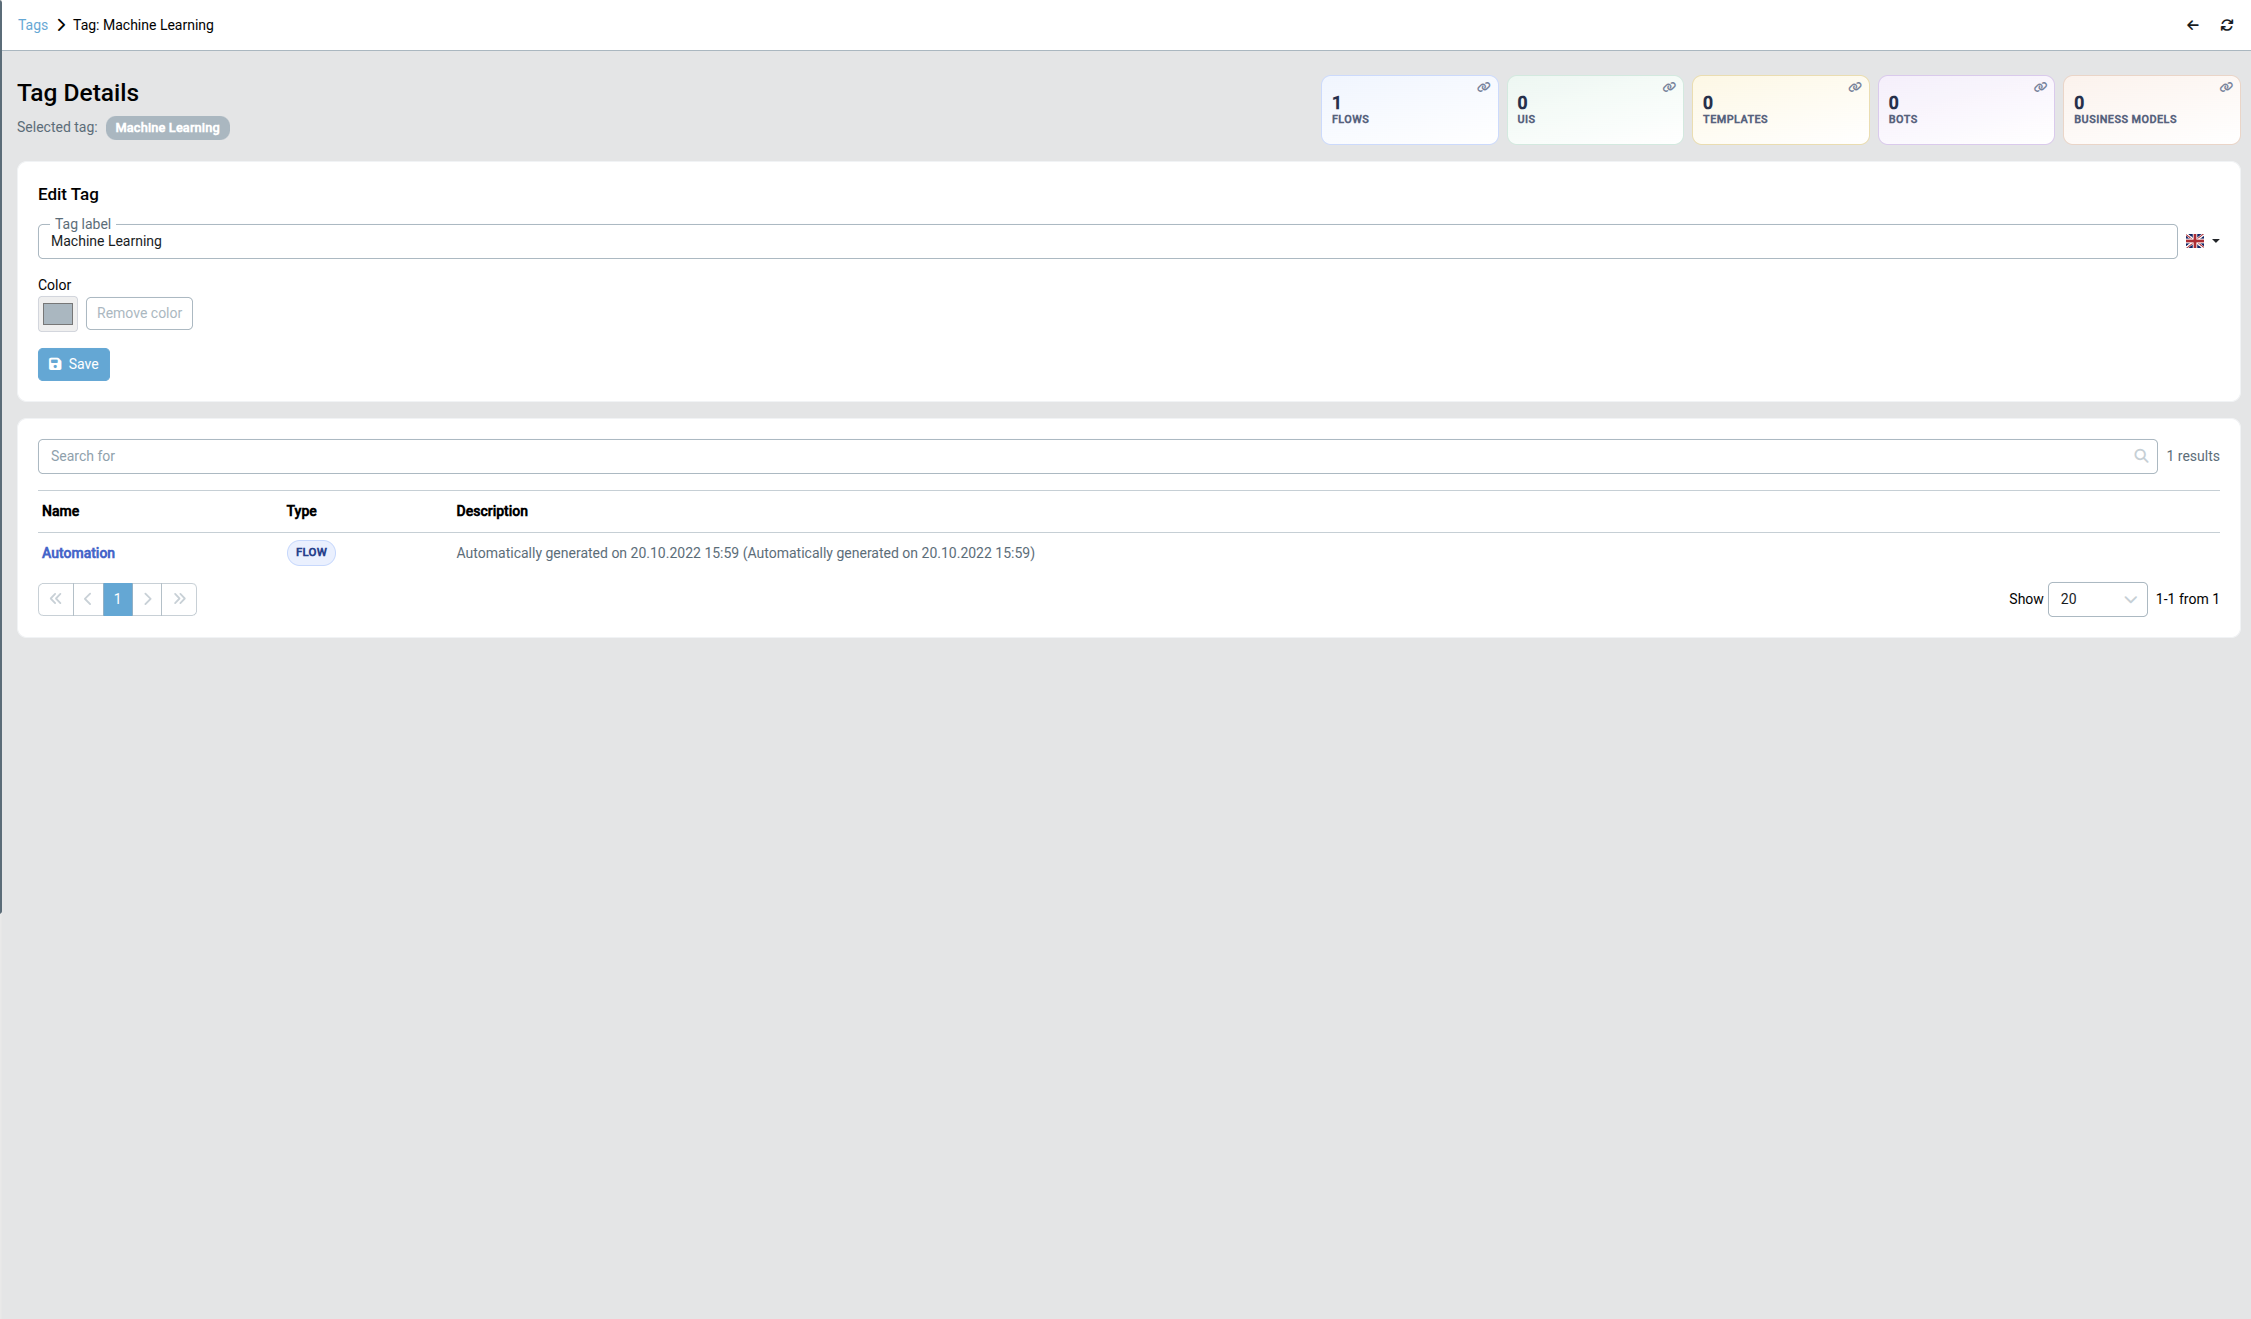Click 'Tag: Machine Learning' breadcrumb text
Image resolution: width=2251 pixels, height=1319 pixels.
coord(143,25)
